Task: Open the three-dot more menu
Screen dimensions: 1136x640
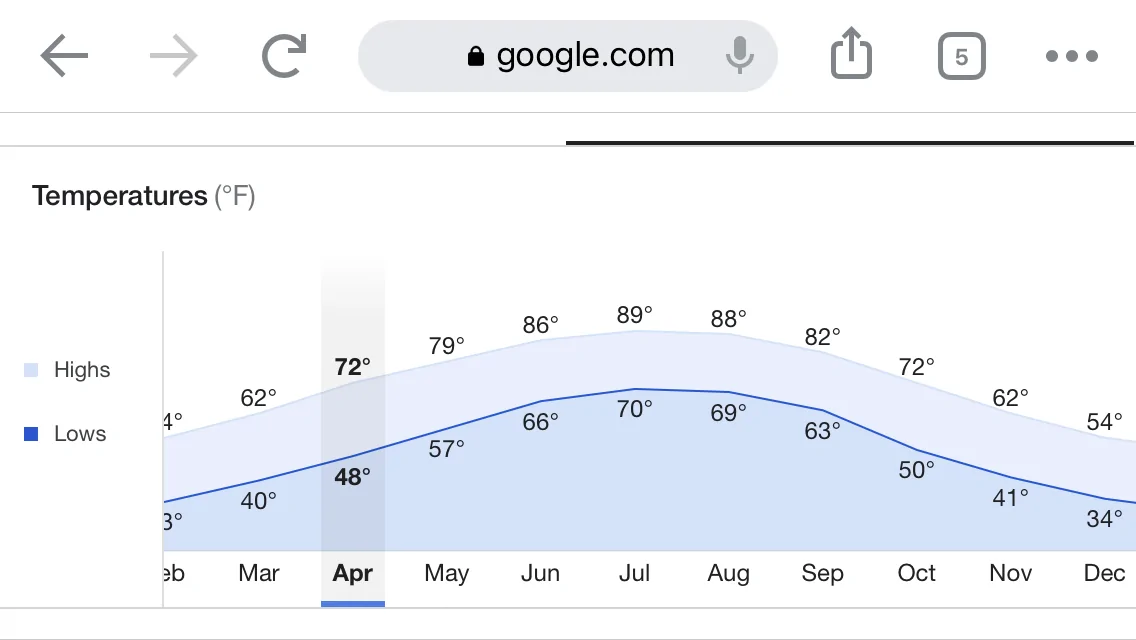Action: pyautogui.click(x=1072, y=56)
